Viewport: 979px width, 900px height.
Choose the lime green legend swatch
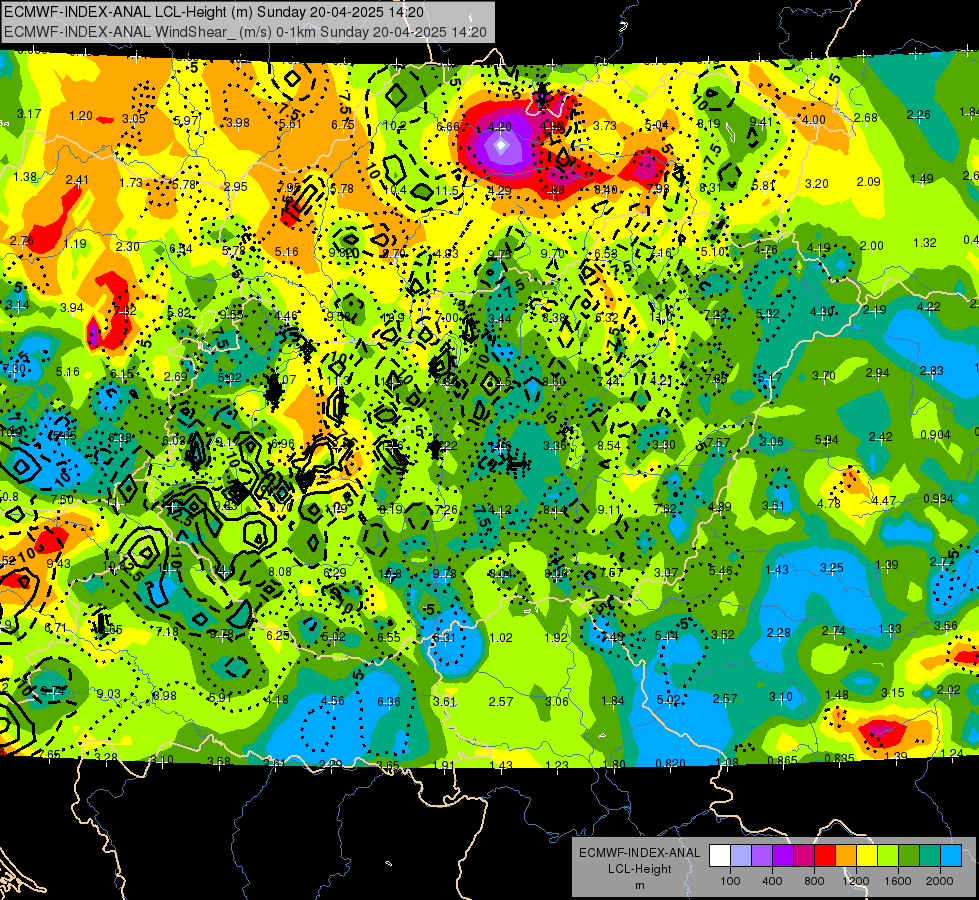tap(887, 856)
